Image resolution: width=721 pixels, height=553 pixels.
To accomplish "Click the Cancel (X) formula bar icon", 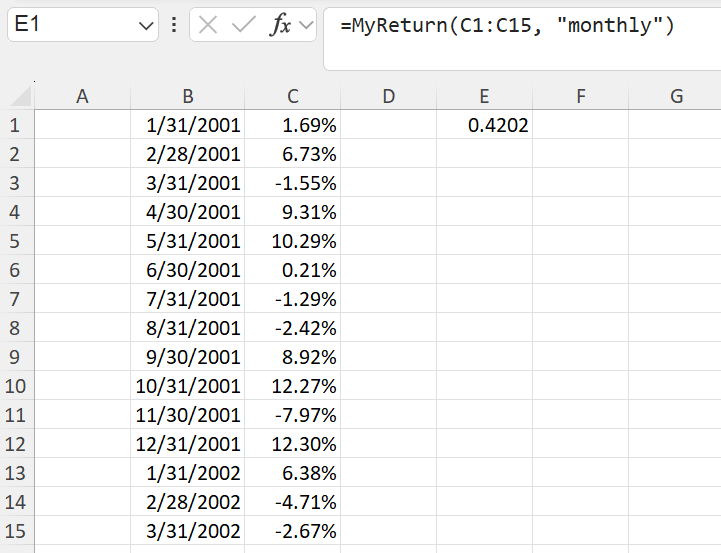I will [208, 26].
